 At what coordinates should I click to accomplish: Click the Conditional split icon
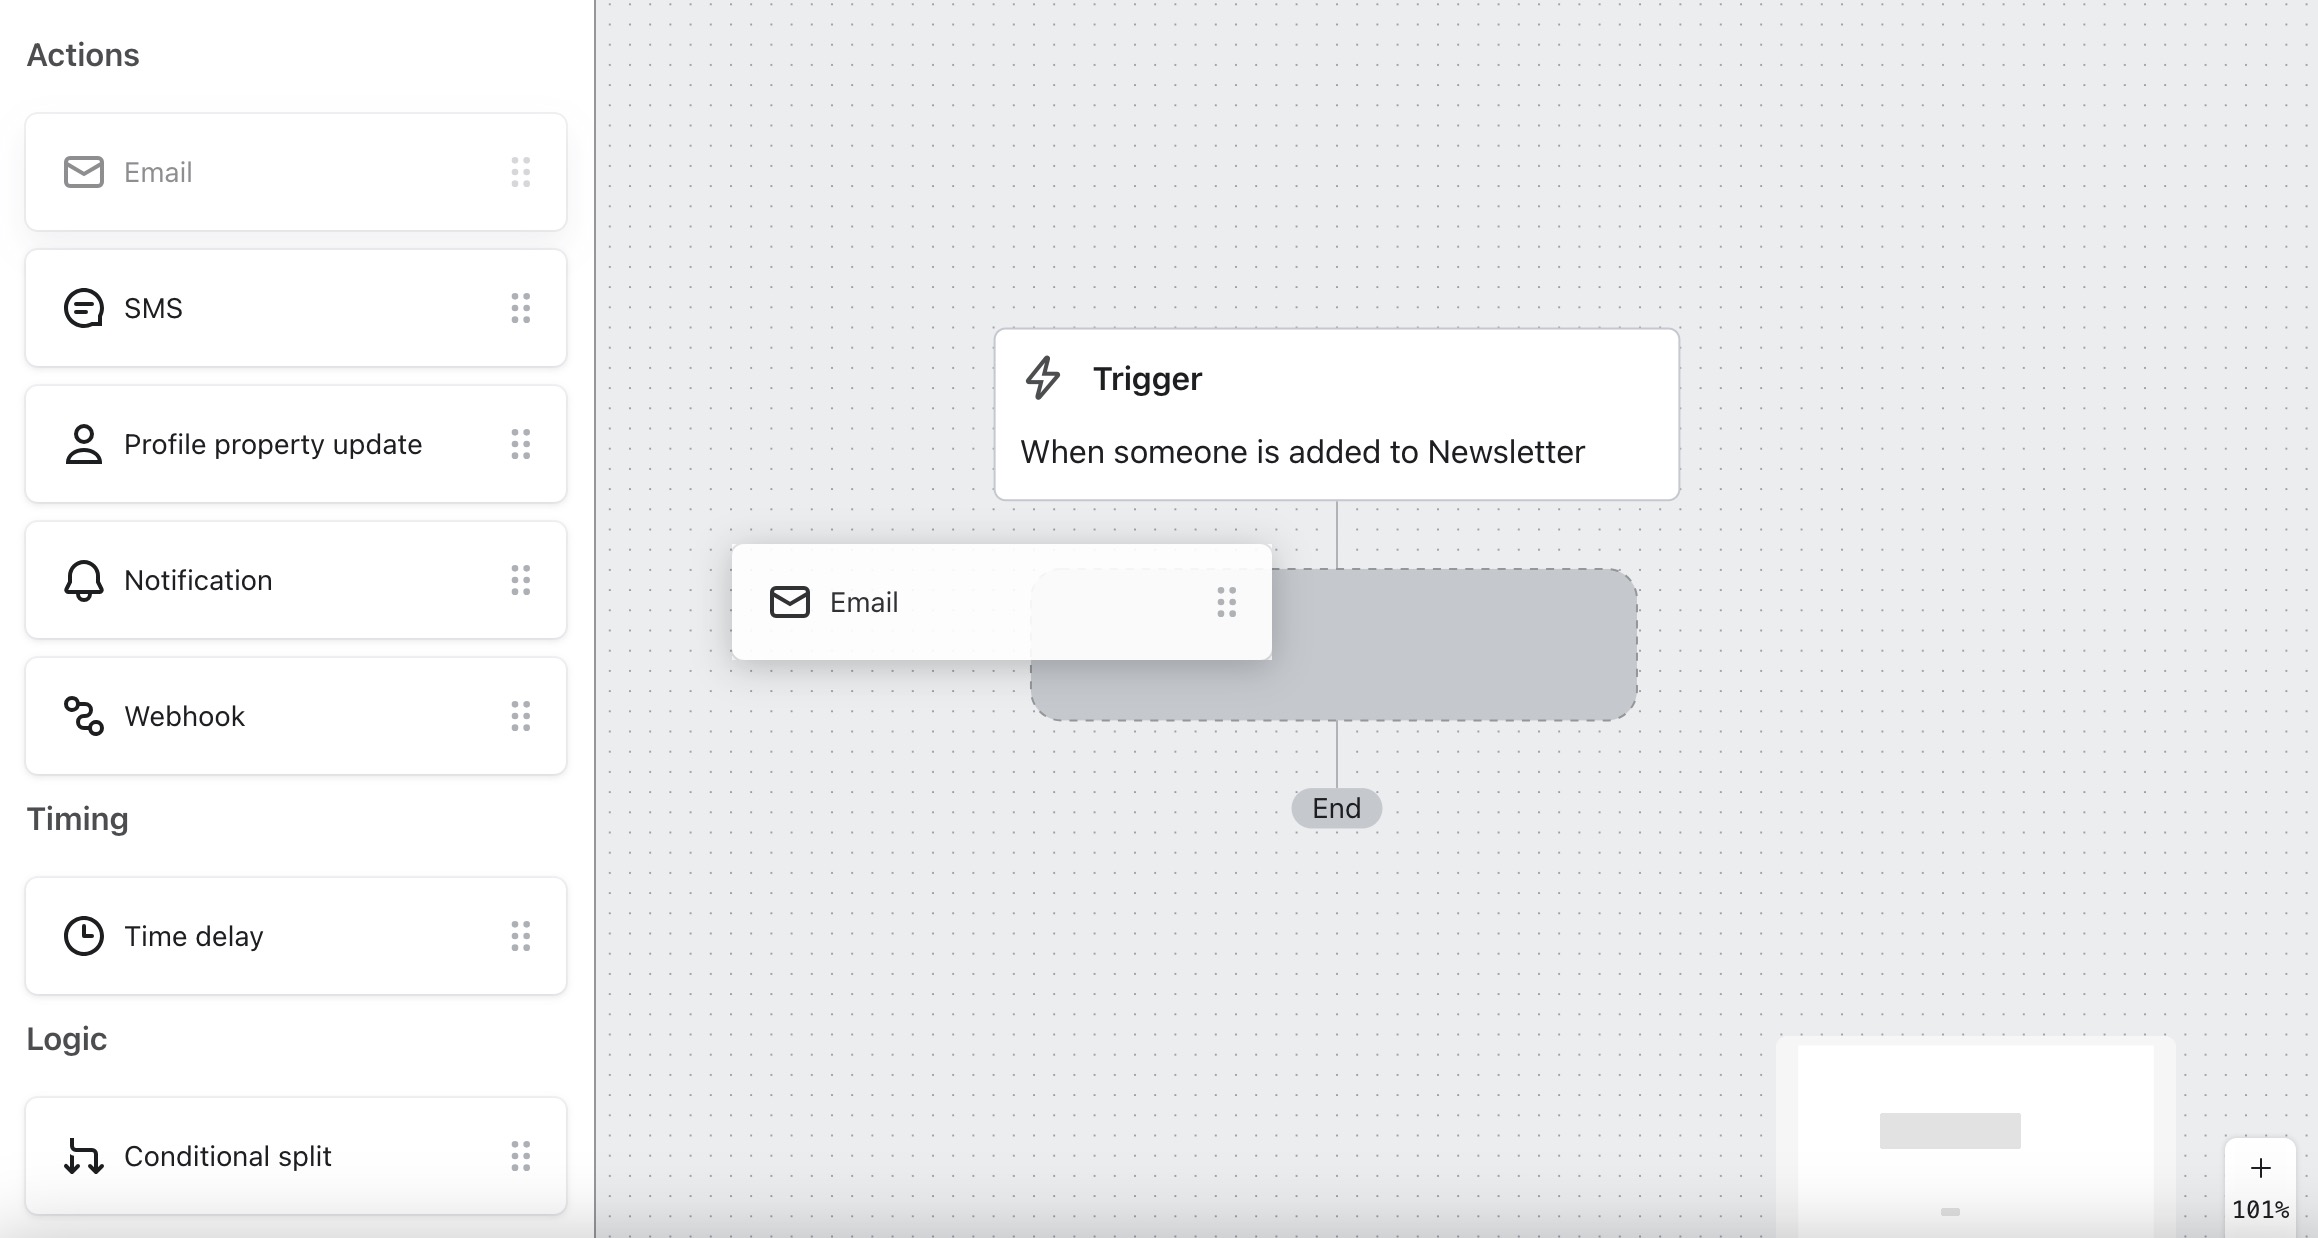coord(81,1155)
